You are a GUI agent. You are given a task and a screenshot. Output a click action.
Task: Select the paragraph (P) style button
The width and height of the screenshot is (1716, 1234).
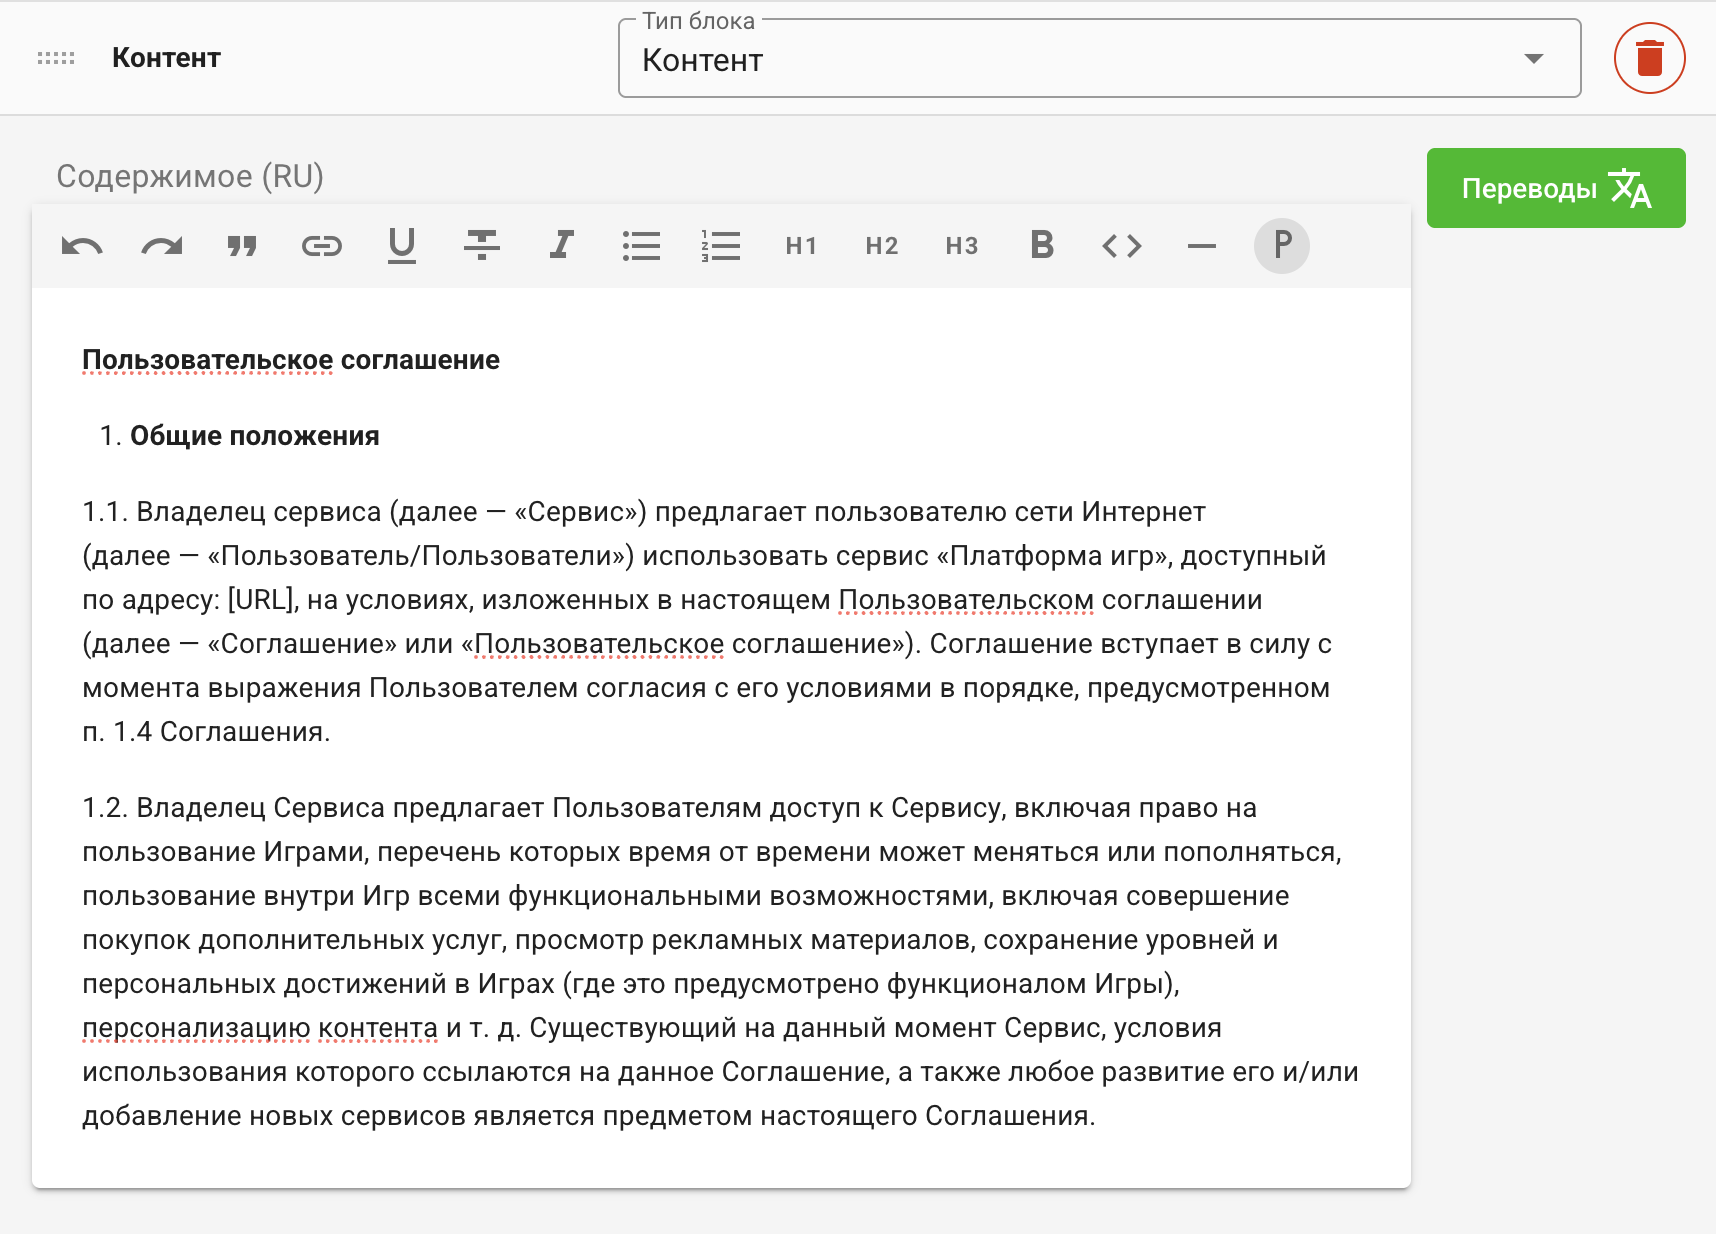(x=1282, y=246)
